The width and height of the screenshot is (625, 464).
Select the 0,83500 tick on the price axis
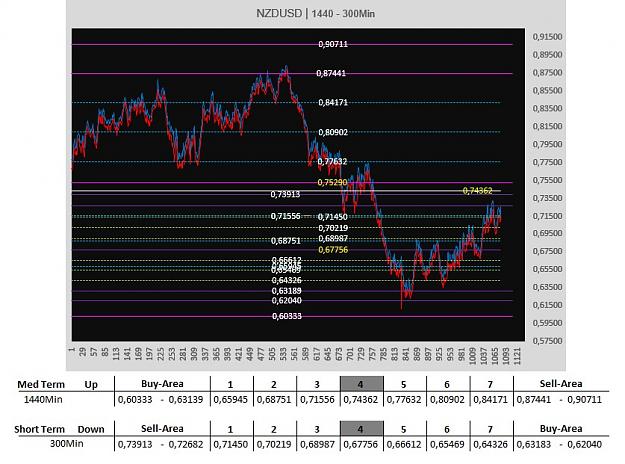(x=547, y=108)
